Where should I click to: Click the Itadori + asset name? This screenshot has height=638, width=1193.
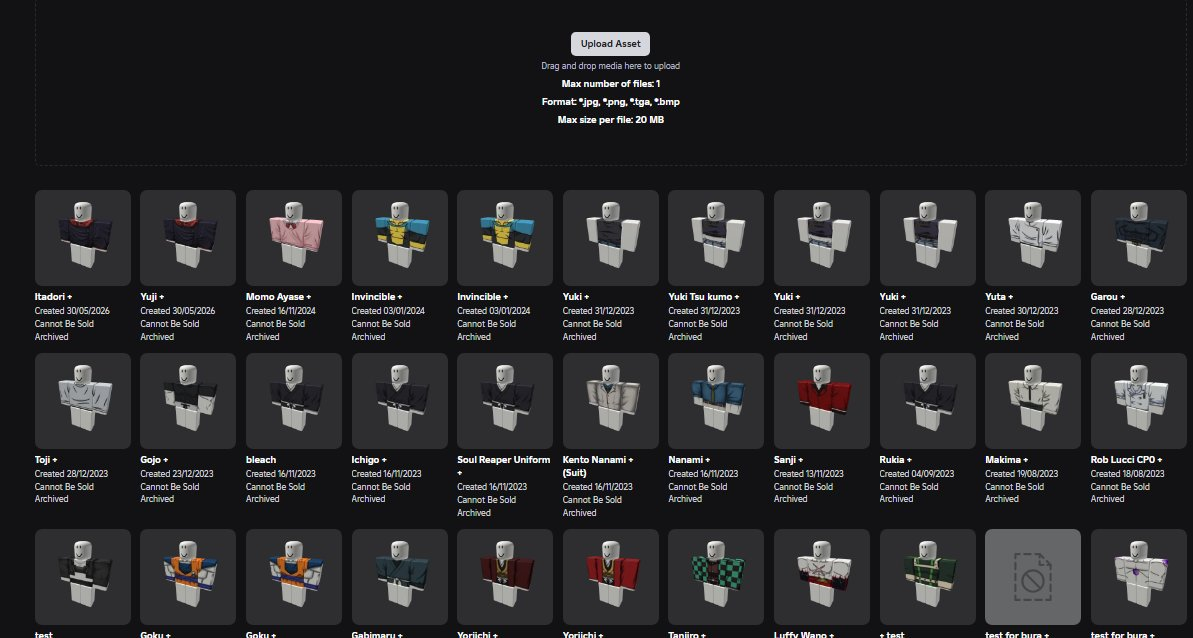tap(53, 297)
